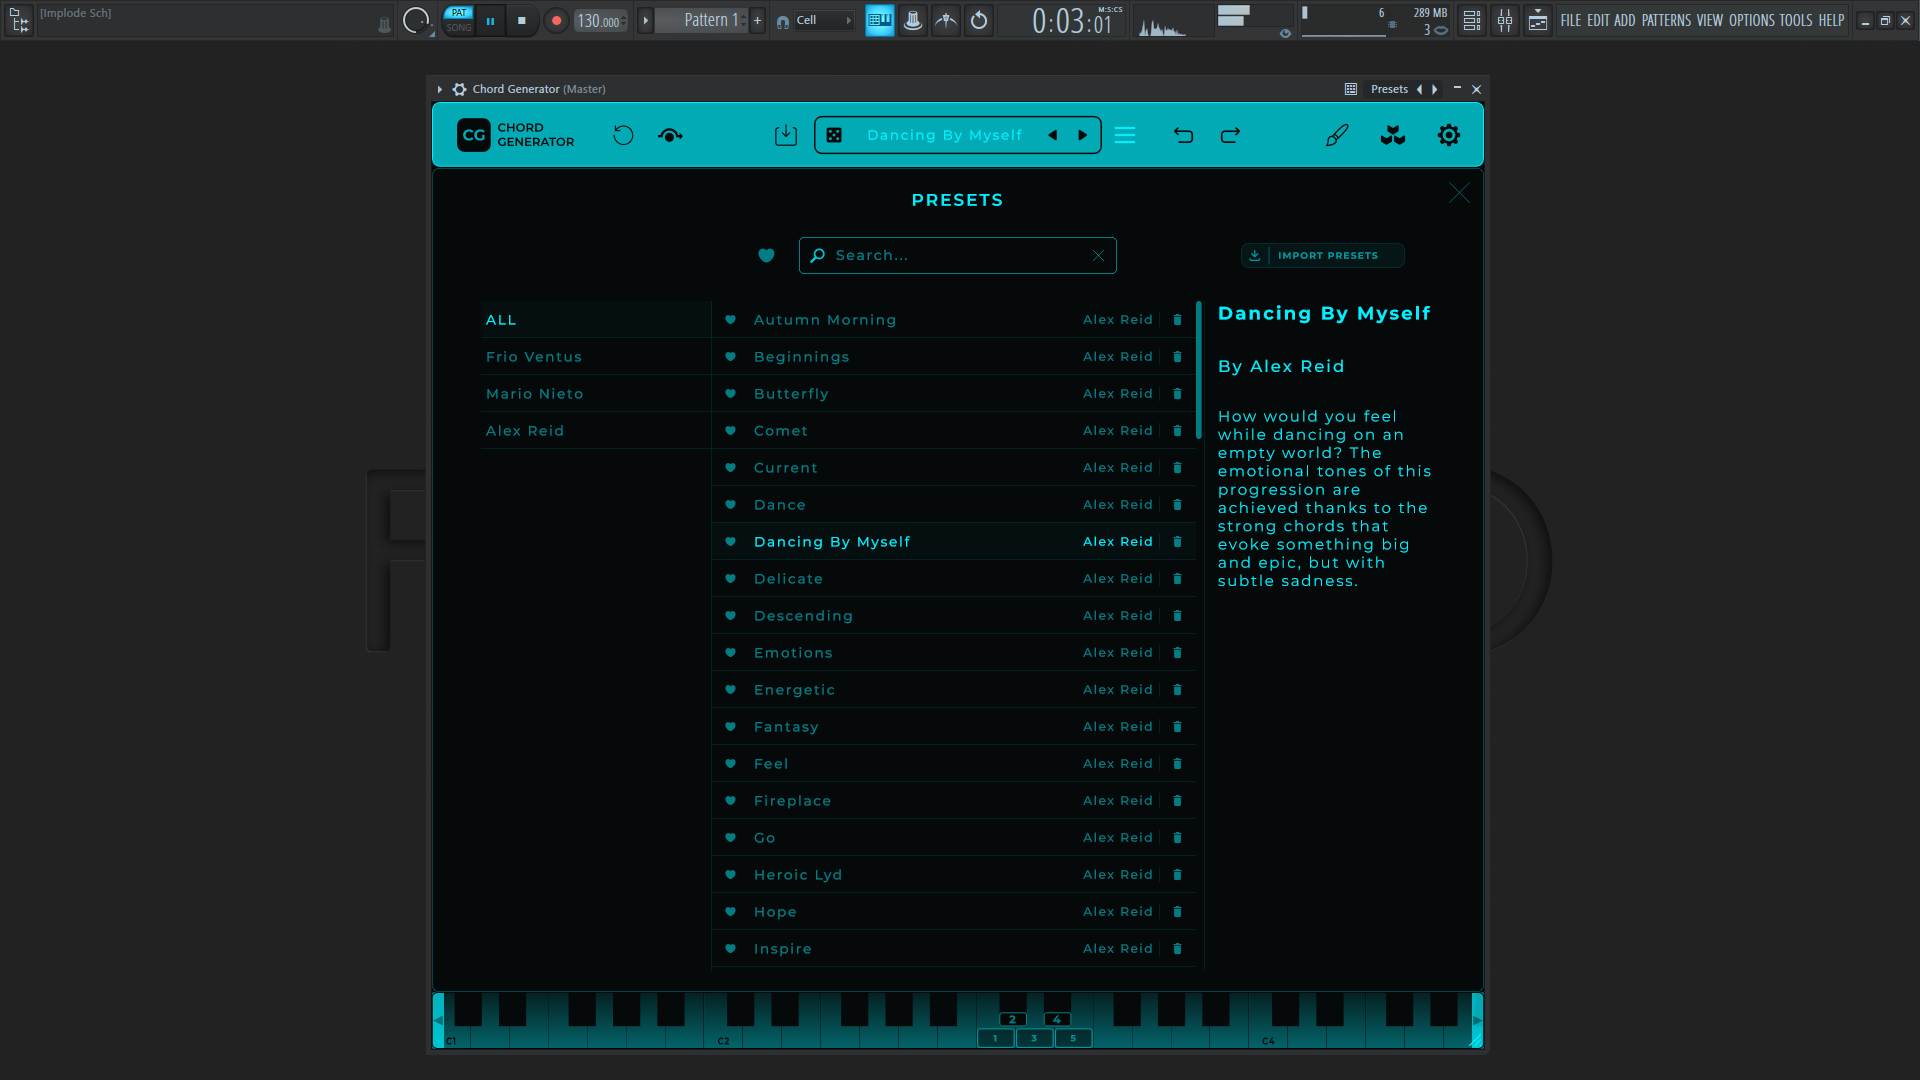Open the FILE menu
This screenshot has width=1920, height=1080.
tap(1571, 20)
